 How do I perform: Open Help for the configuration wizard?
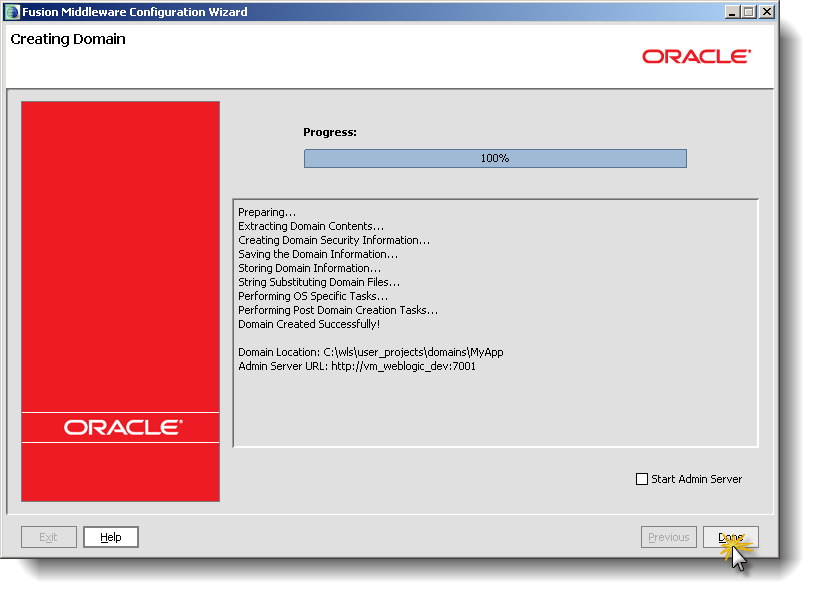point(110,537)
